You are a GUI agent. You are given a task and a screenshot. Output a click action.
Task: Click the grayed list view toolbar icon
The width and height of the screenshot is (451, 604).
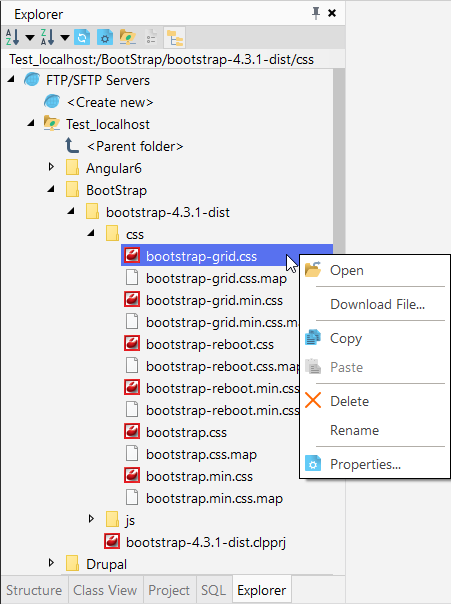click(x=151, y=38)
